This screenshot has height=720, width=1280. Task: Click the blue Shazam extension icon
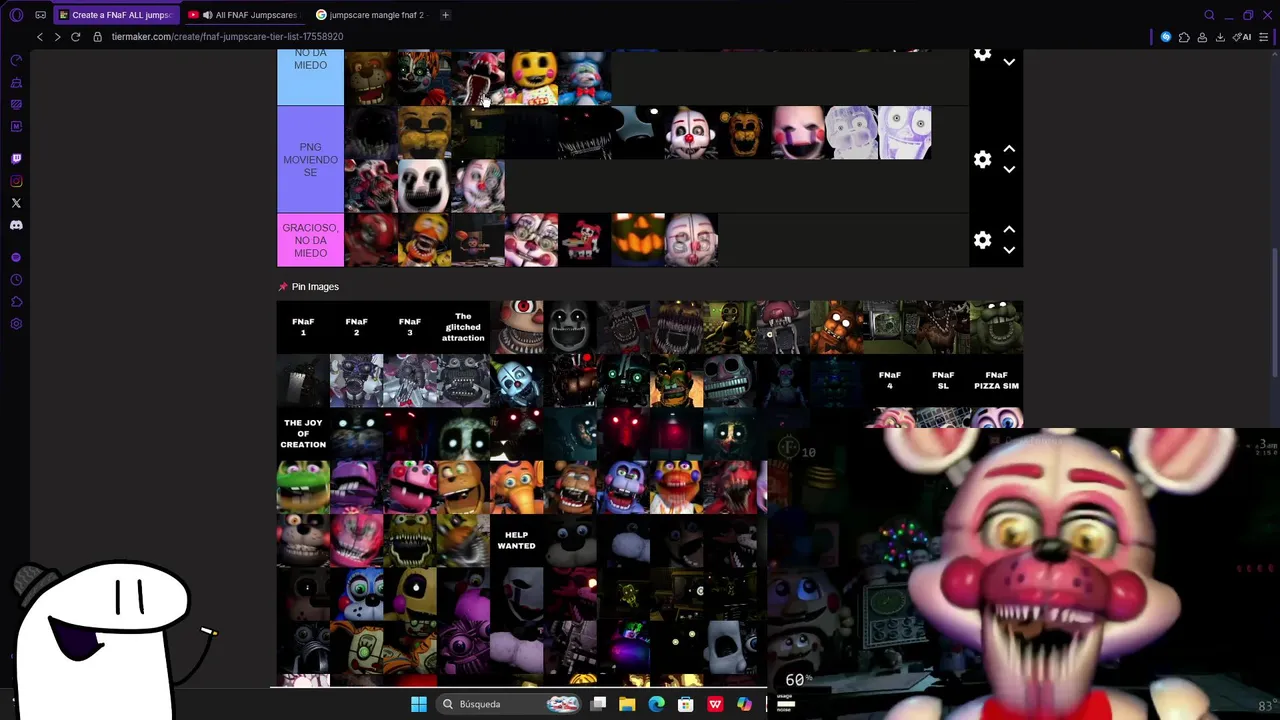tap(1166, 37)
